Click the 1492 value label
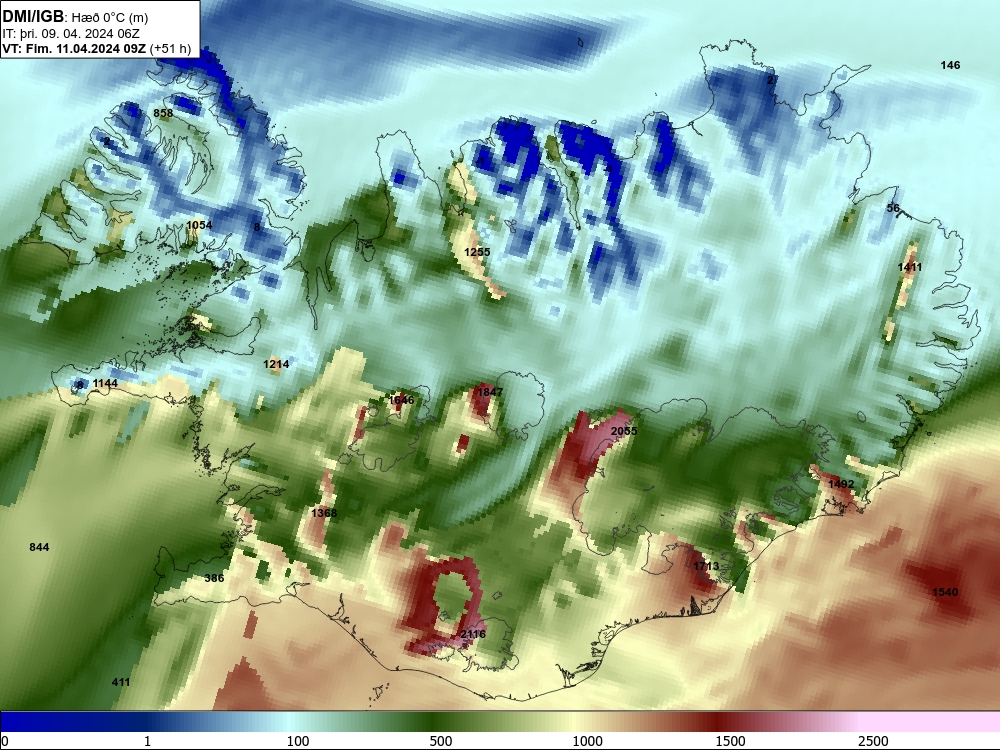 (841, 484)
